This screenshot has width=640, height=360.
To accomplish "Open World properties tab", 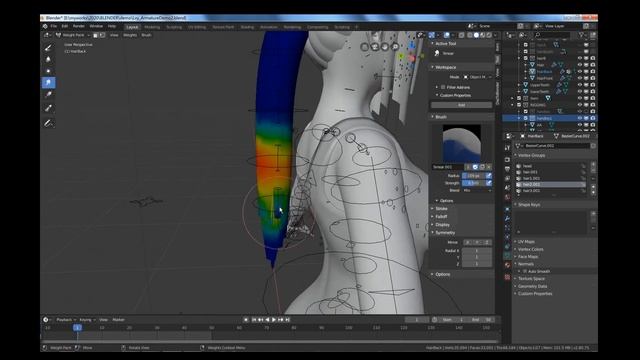I will point(507,197).
